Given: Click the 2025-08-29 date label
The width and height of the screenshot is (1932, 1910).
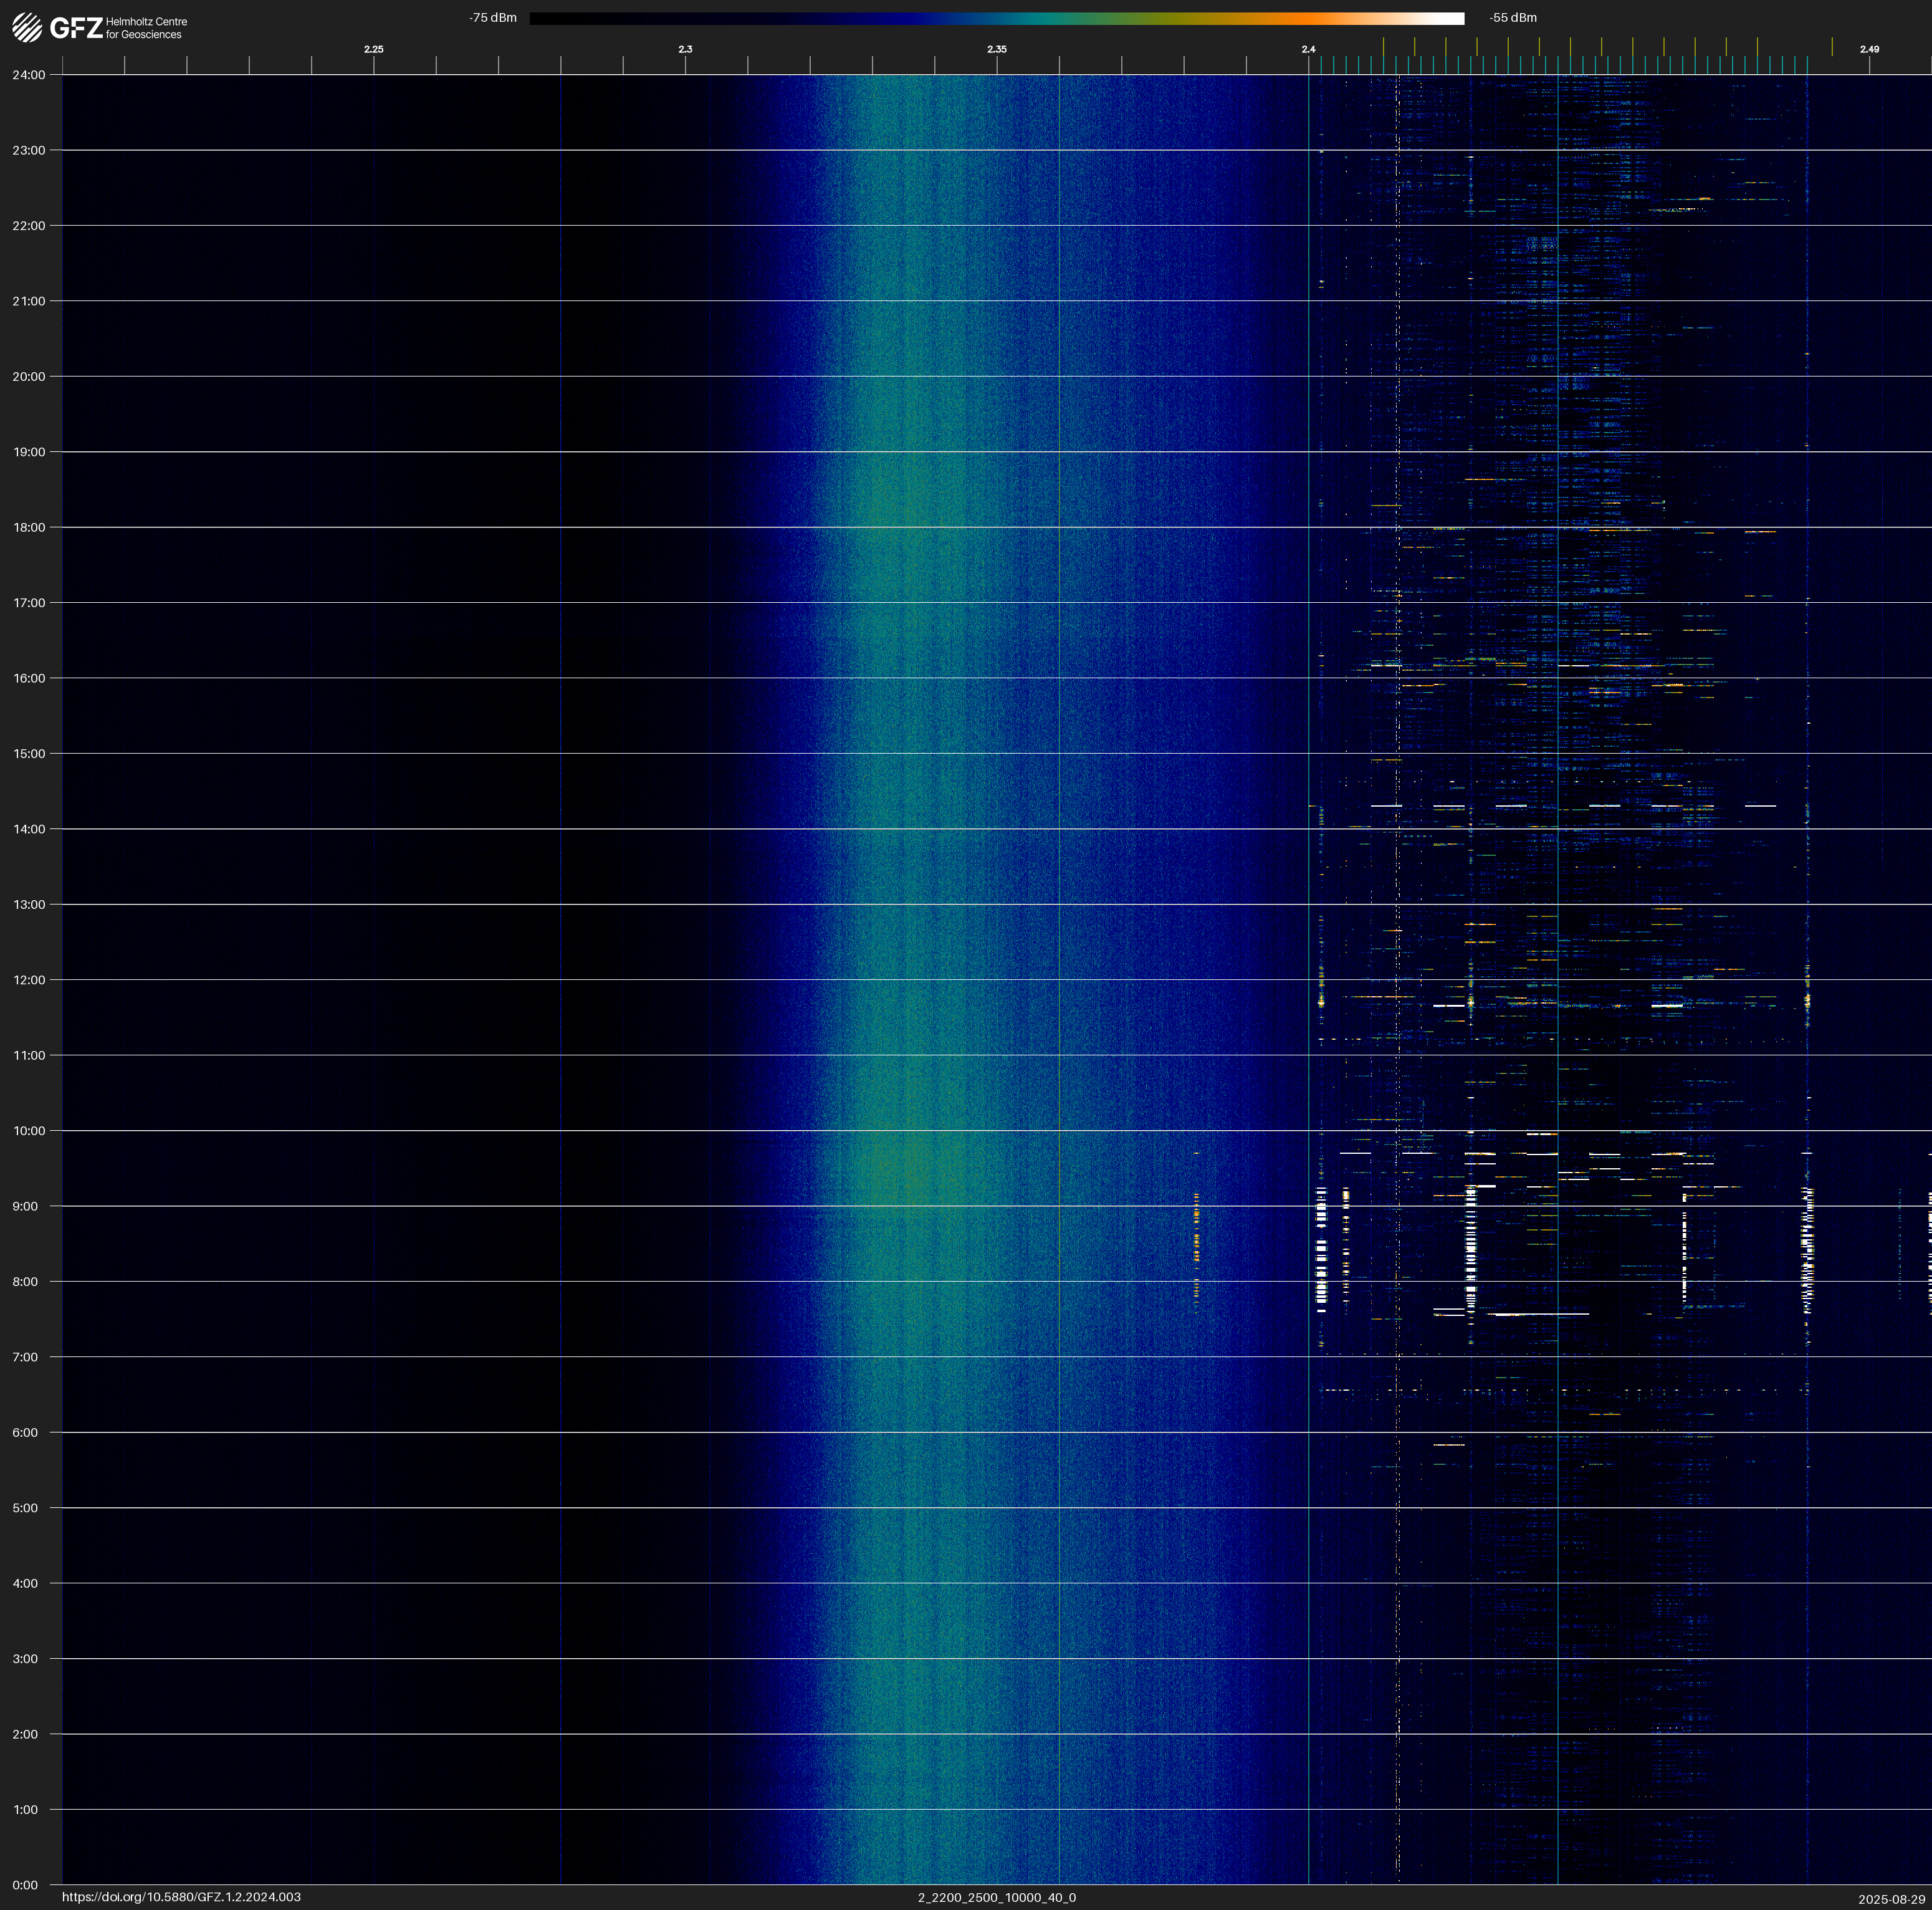Looking at the screenshot, I should [1891, 1899].
